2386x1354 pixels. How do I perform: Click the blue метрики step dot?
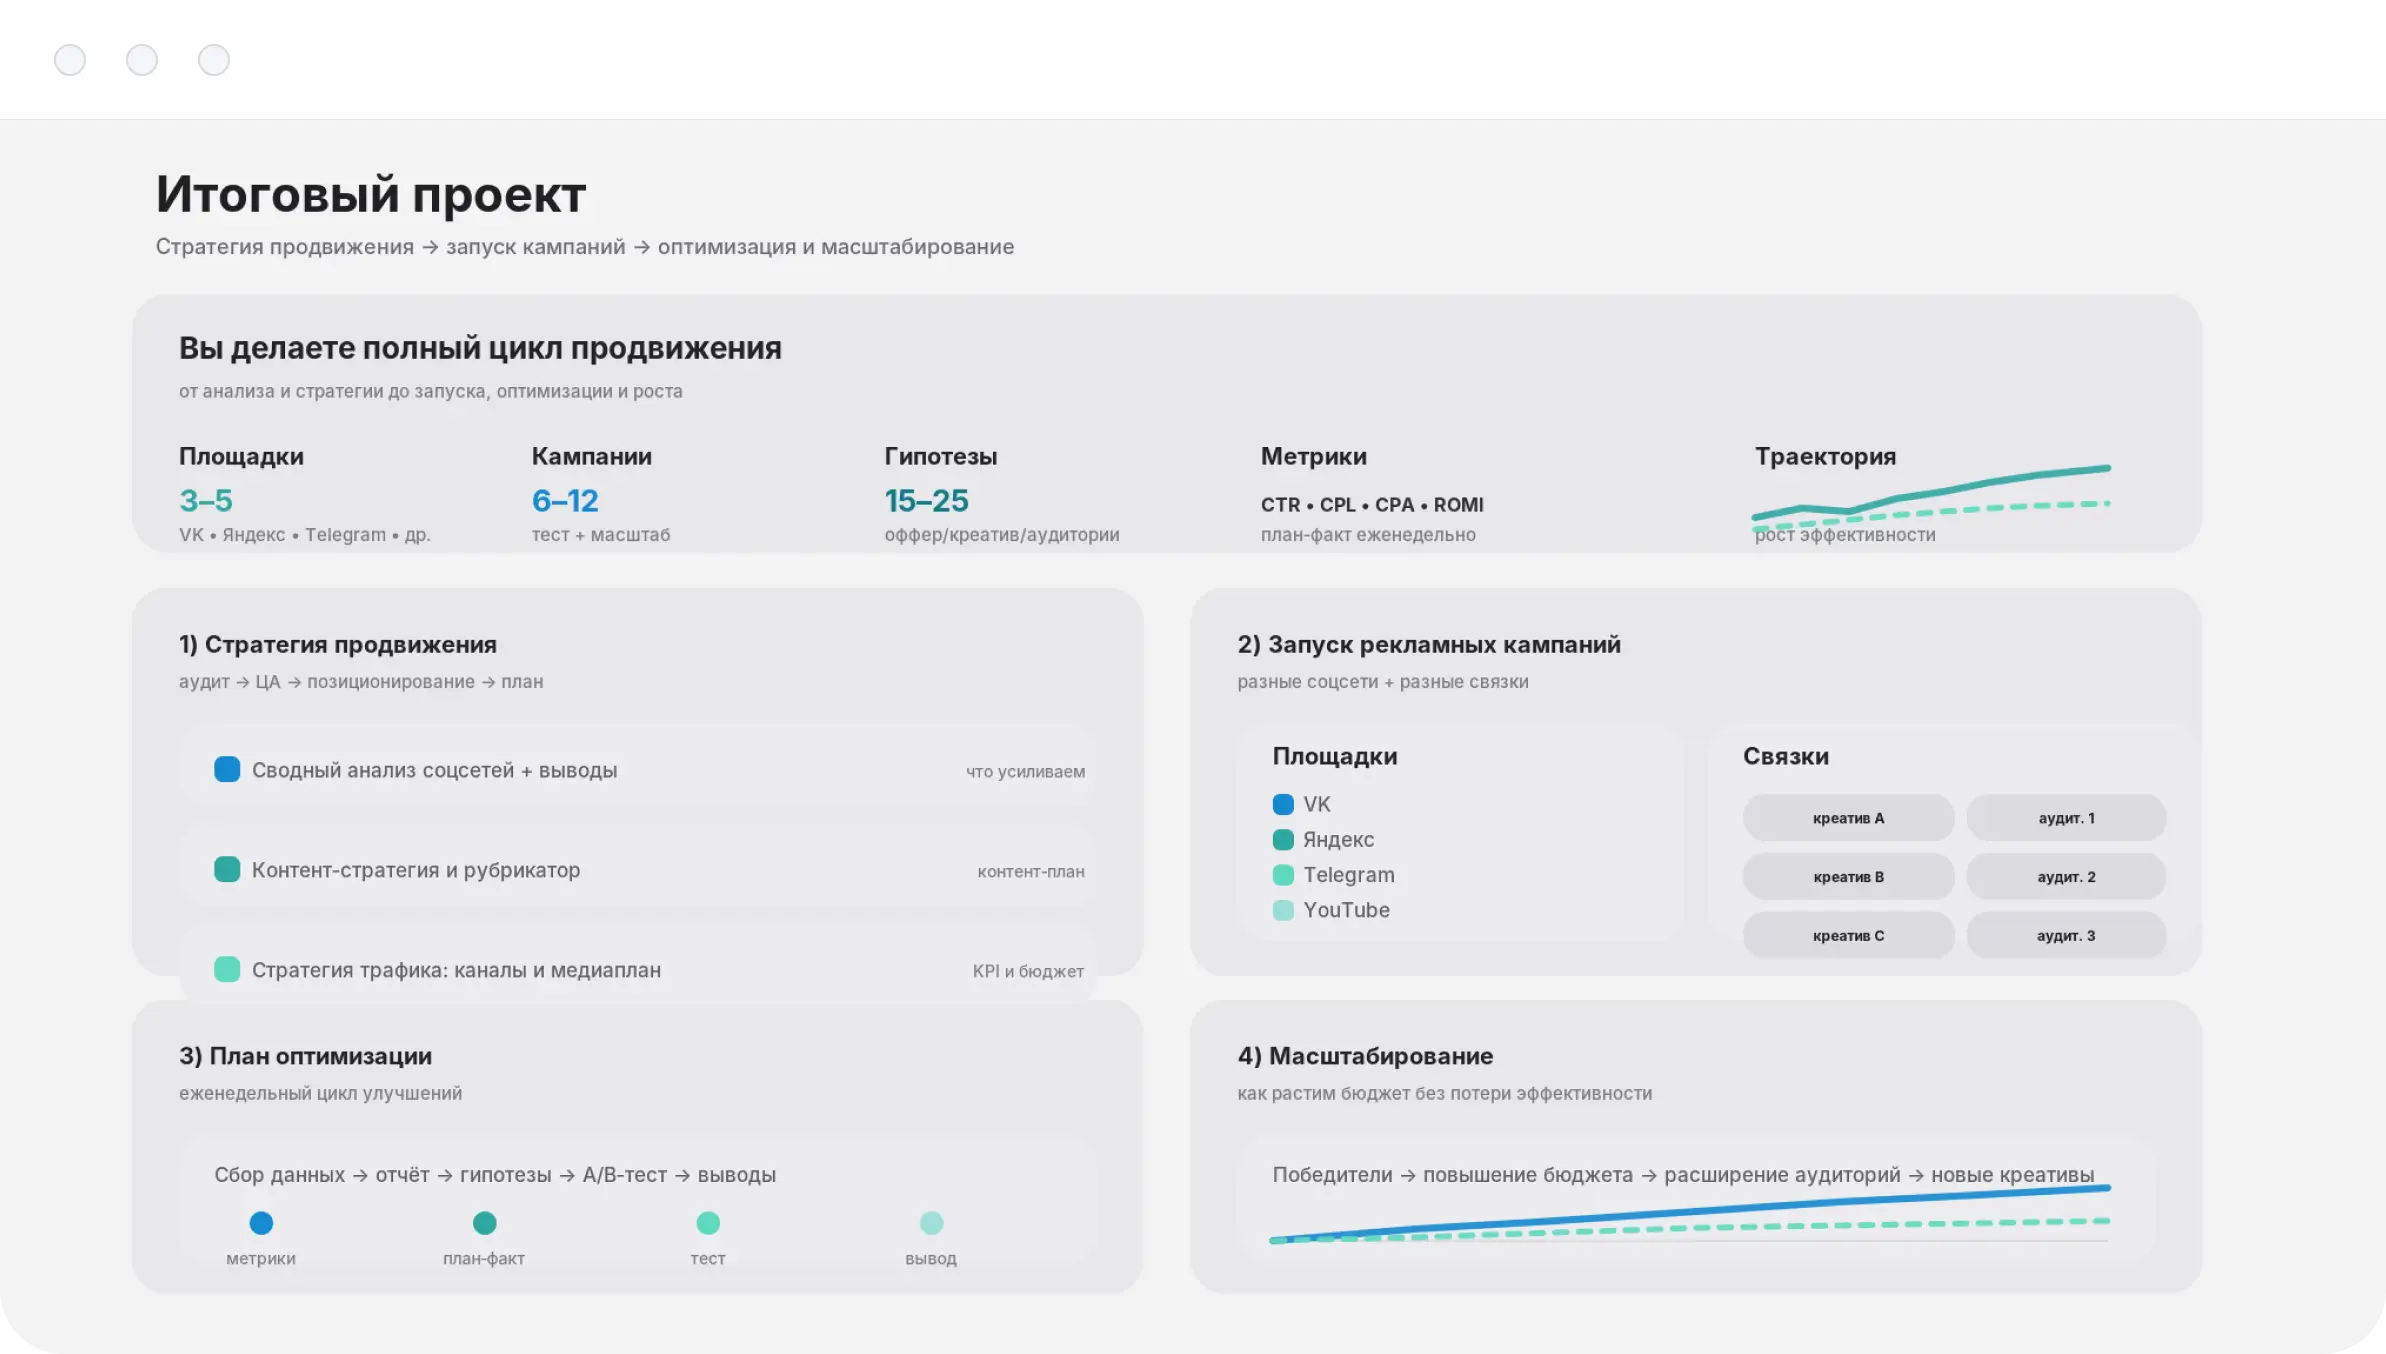click(261, 1222)
